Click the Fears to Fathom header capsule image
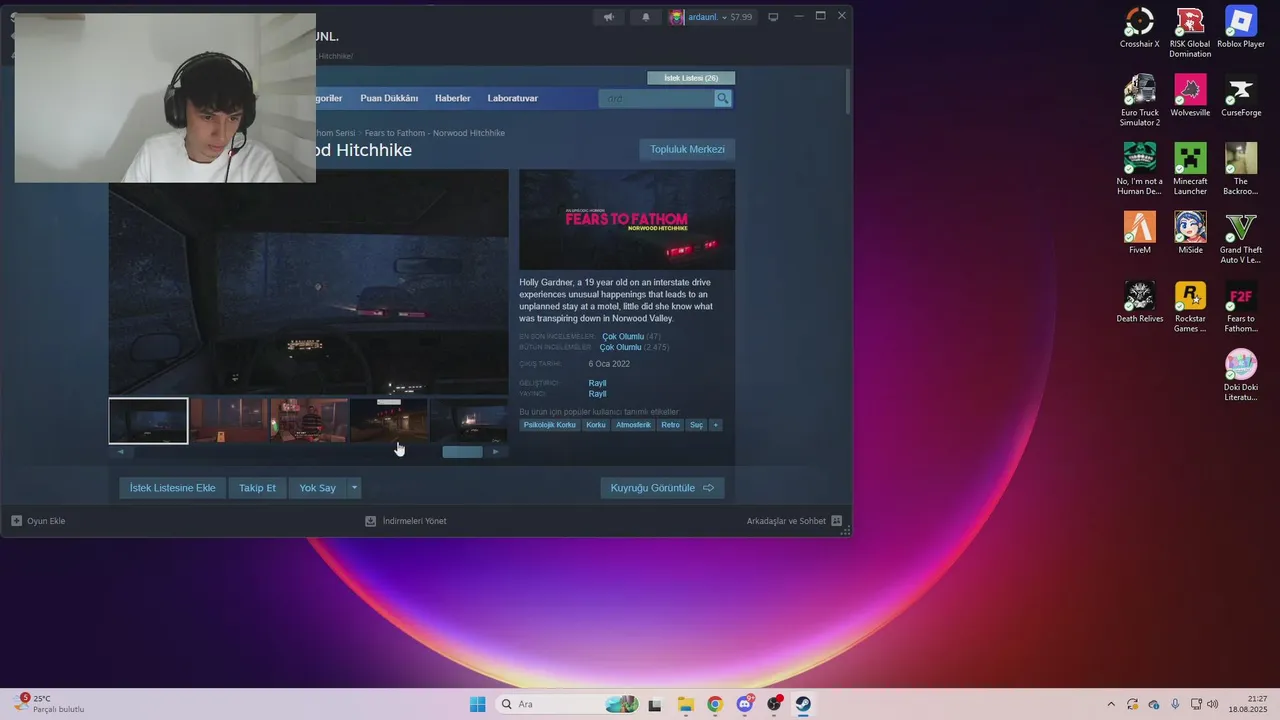This screenshot has height=720, width=1280. point(627,220)
